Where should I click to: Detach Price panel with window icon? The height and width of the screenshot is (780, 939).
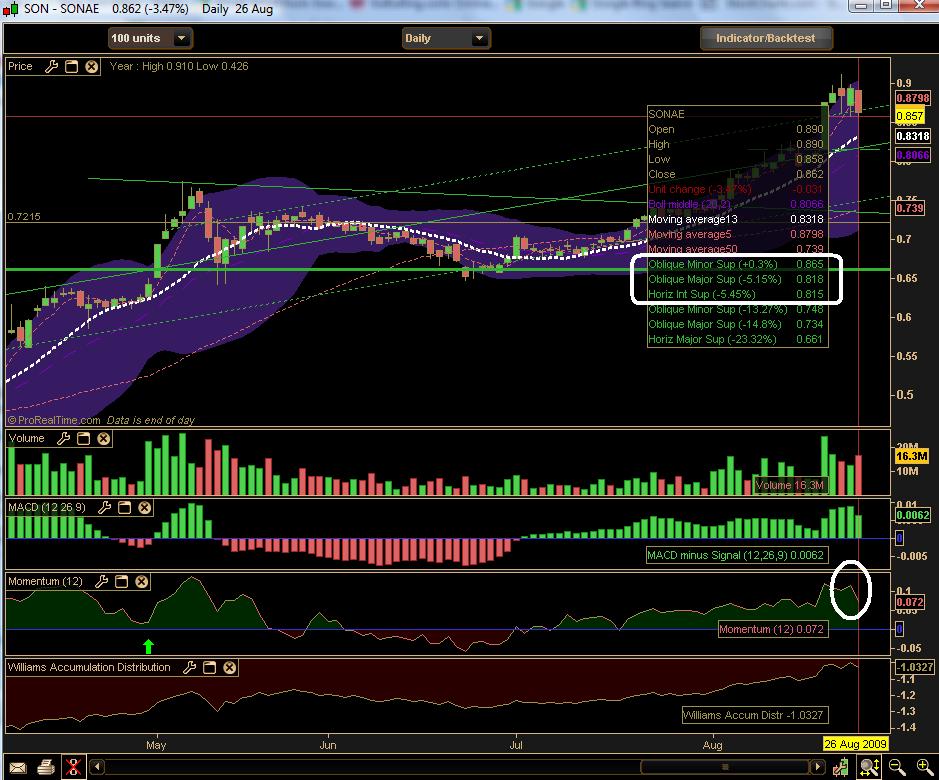click(x=71, y=66)
